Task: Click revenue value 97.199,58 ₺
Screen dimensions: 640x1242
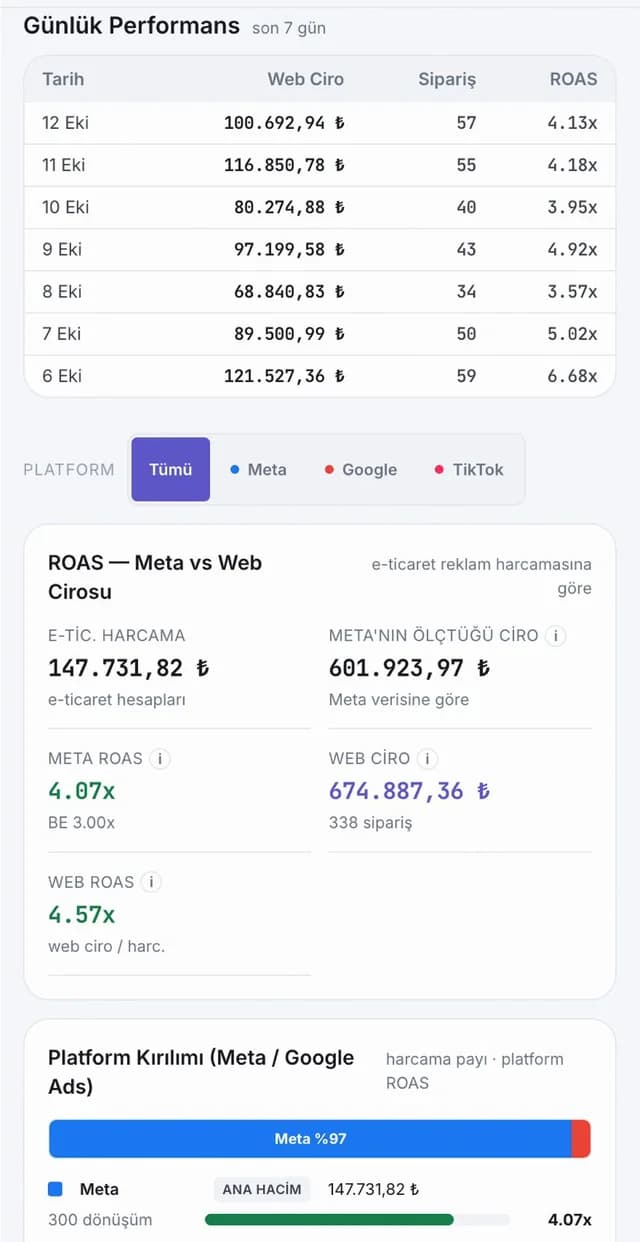Action: 290,249
